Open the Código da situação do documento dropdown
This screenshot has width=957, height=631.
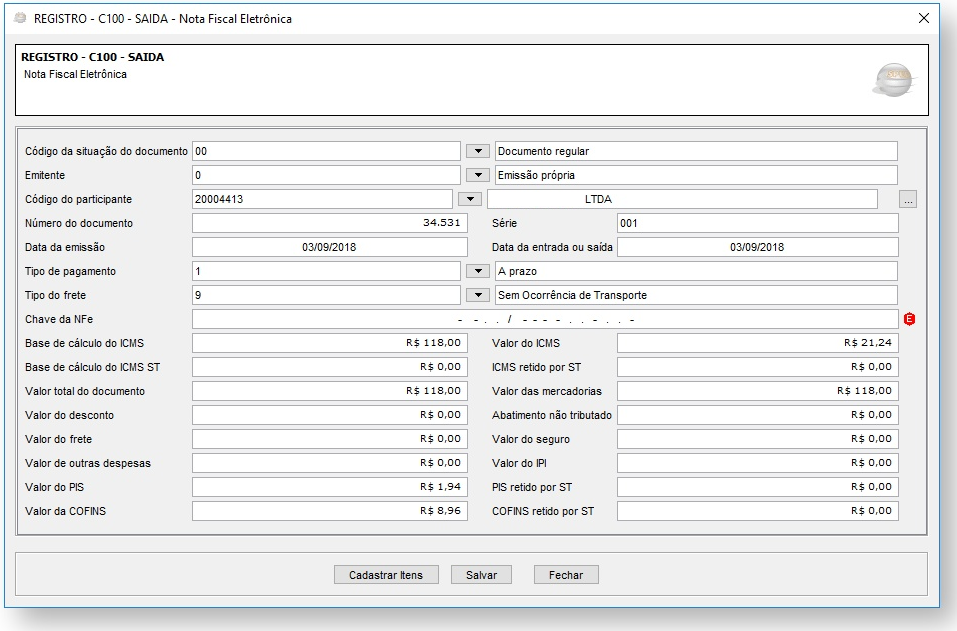(477, 152)
